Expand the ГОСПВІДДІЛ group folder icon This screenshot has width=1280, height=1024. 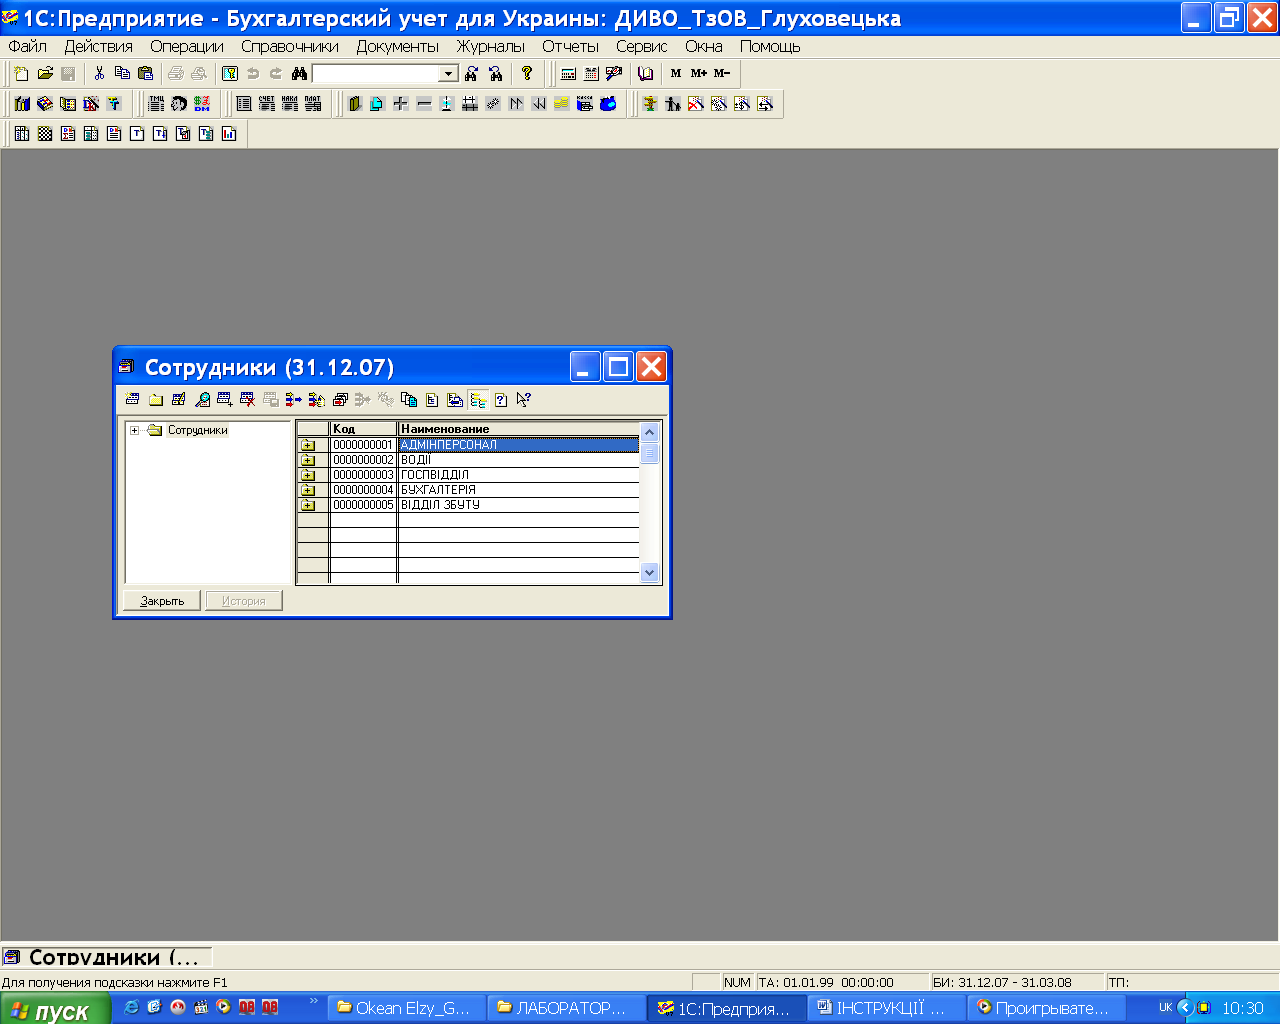pyautogui.click(x=308, y=475)
